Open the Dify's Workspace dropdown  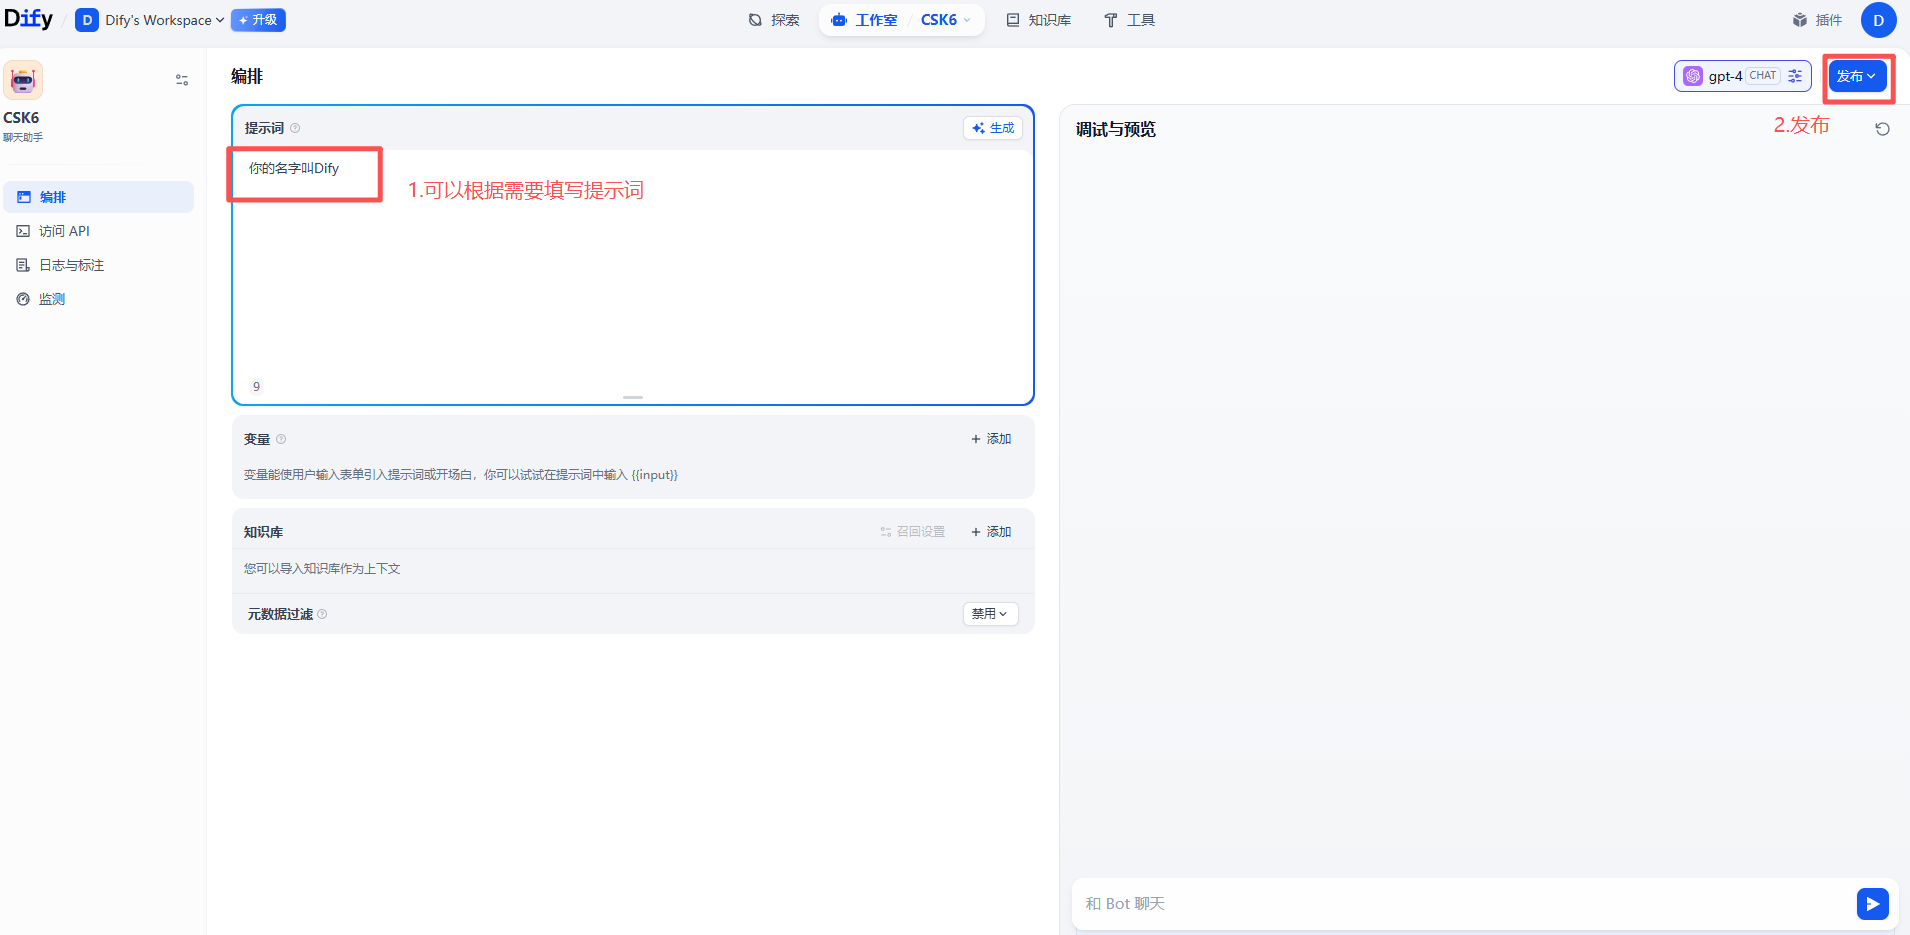click(x=148, y=20)
